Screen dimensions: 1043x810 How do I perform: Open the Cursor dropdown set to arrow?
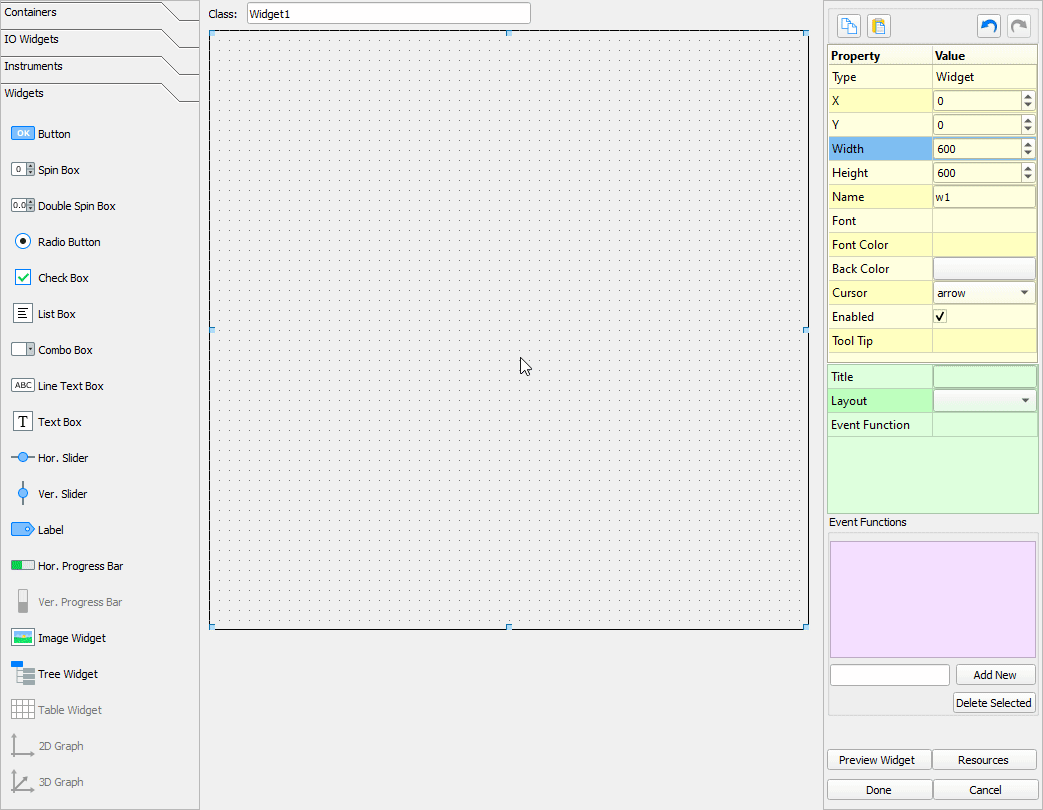coord(984,293)
